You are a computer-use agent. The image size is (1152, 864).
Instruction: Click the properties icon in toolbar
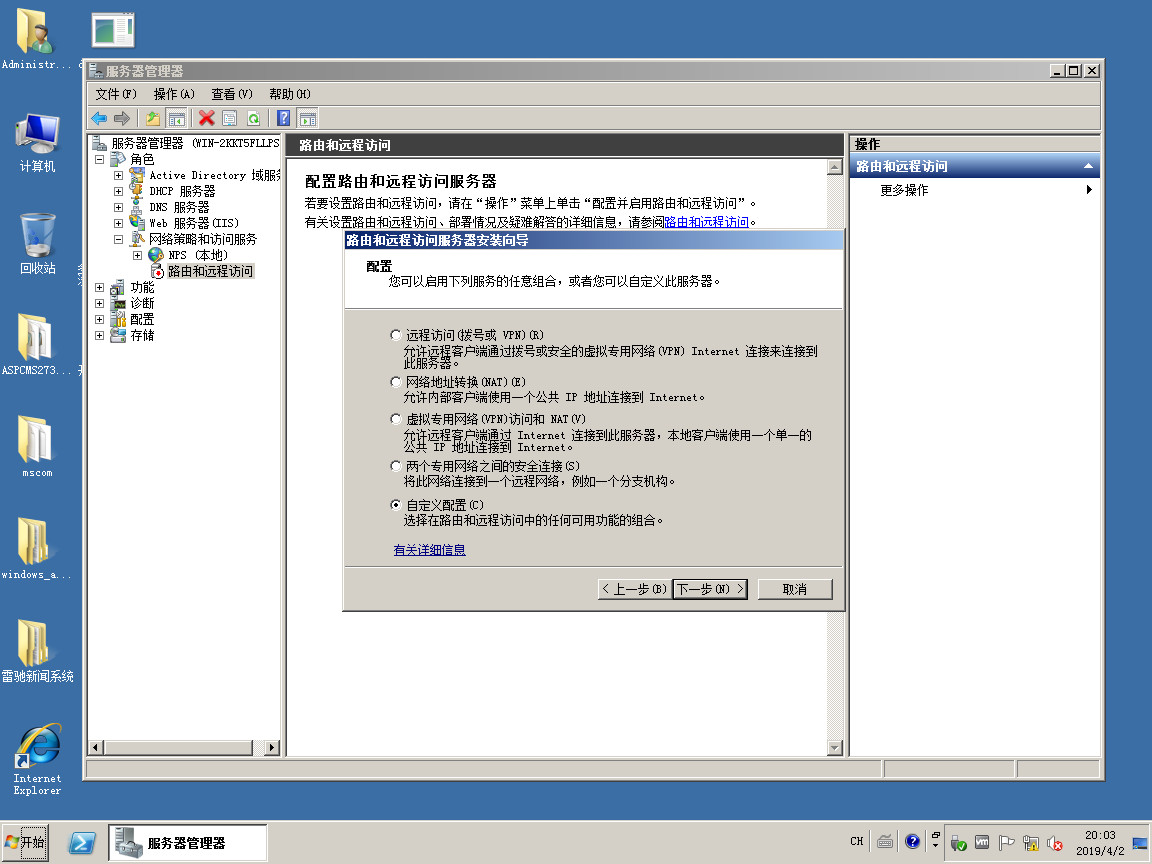[229, 118]
